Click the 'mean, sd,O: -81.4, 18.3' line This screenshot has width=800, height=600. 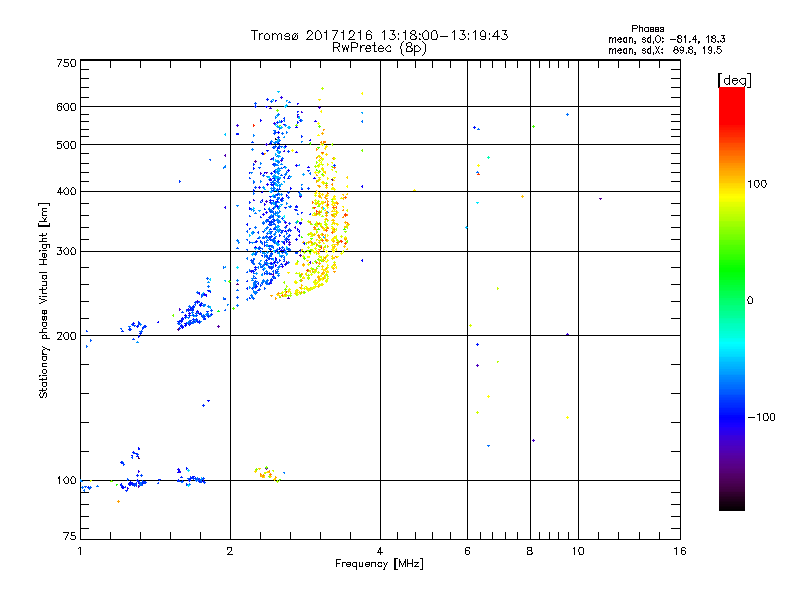tap(666, 39)
